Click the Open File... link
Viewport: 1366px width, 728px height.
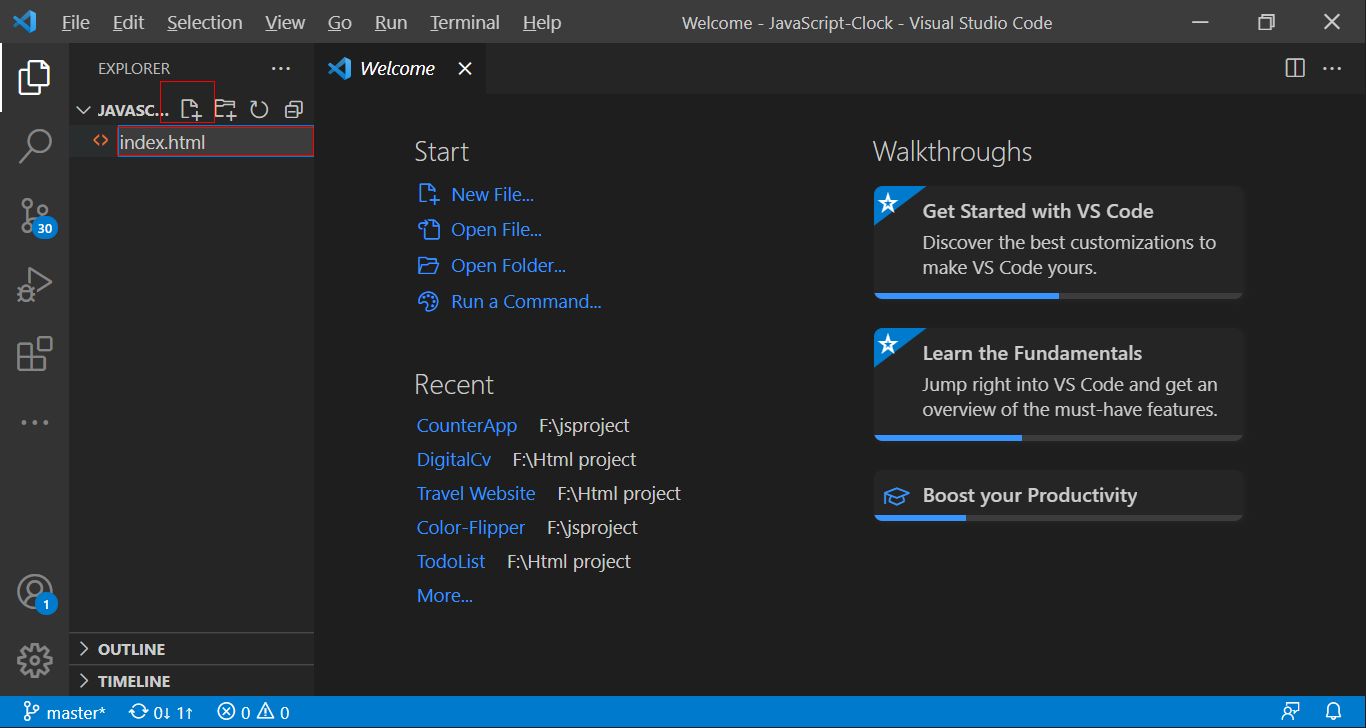(496, 230)
